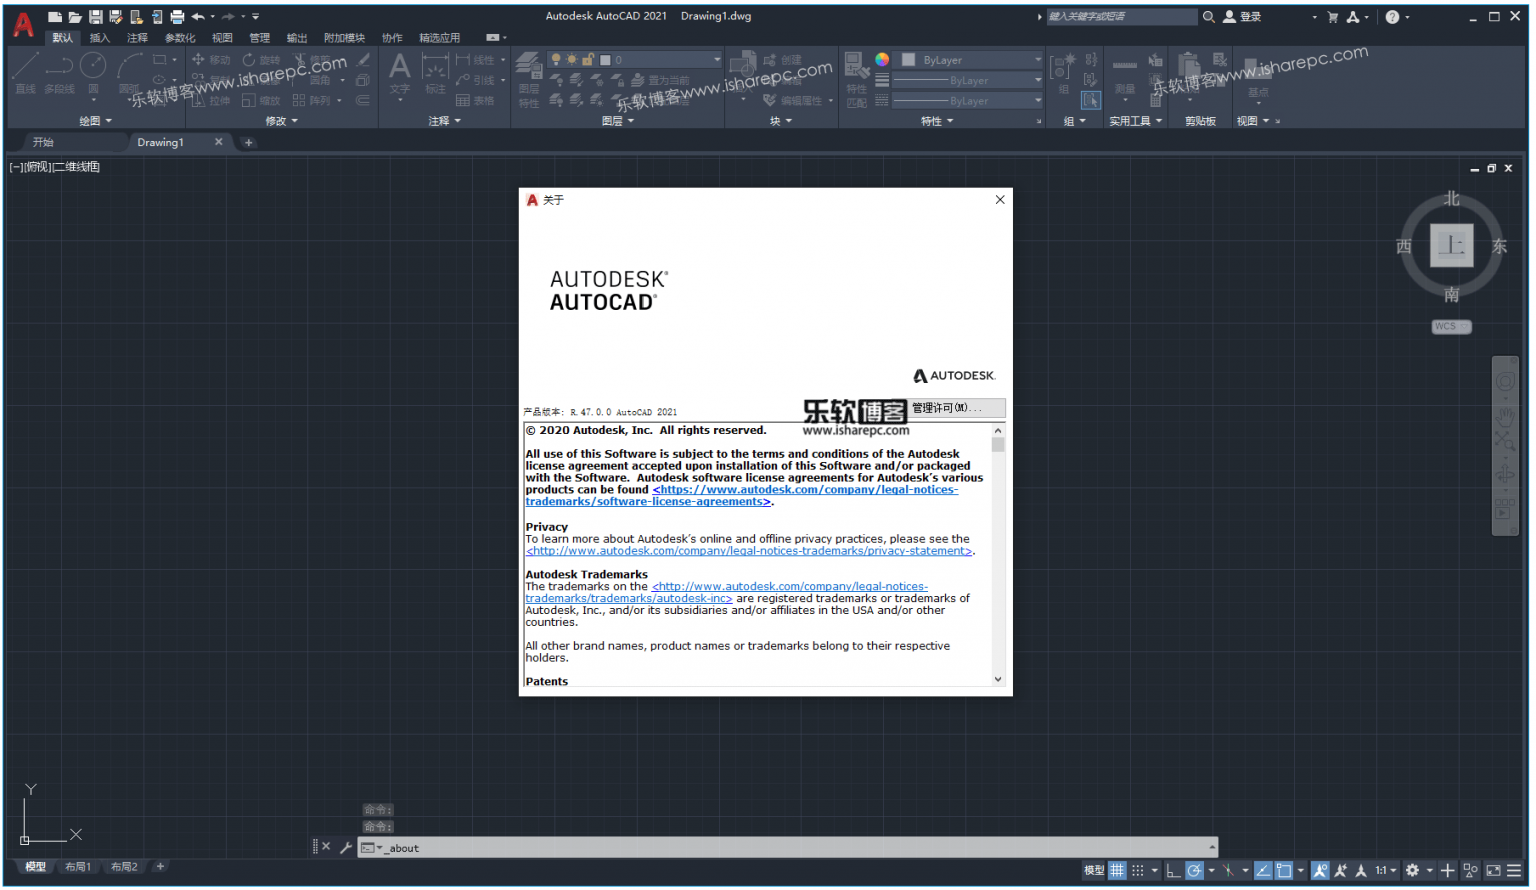Toggle clean screen full-screen icon in status bar

(x=1493, y=871)
